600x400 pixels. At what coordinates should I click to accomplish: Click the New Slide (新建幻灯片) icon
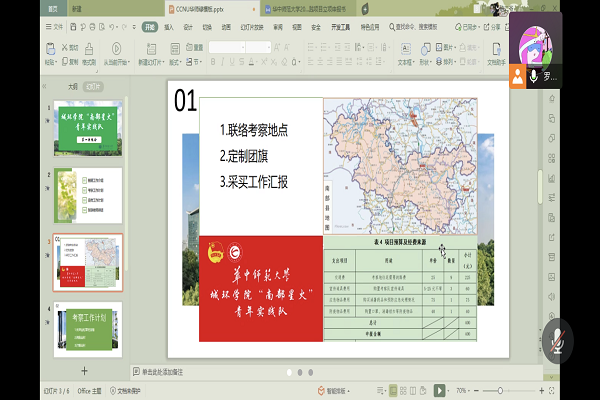click(x=152, y=49)
